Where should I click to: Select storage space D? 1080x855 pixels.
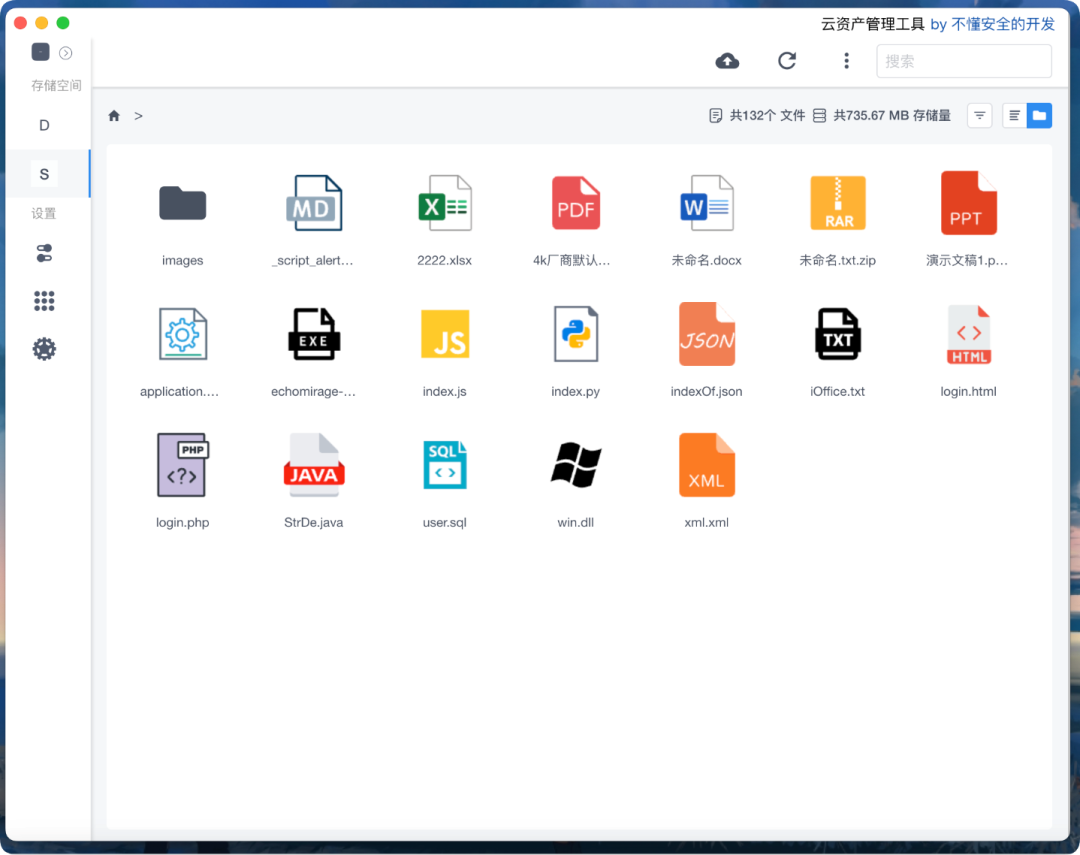click(44, 125)
